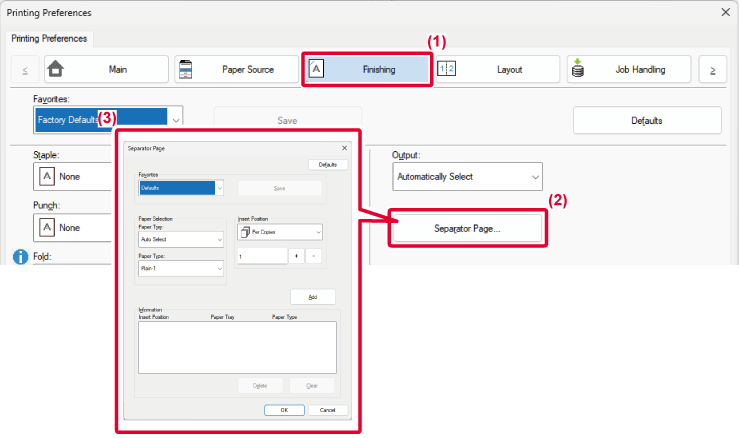Click the blue info icon beside Fold

(x=20, y=257)
